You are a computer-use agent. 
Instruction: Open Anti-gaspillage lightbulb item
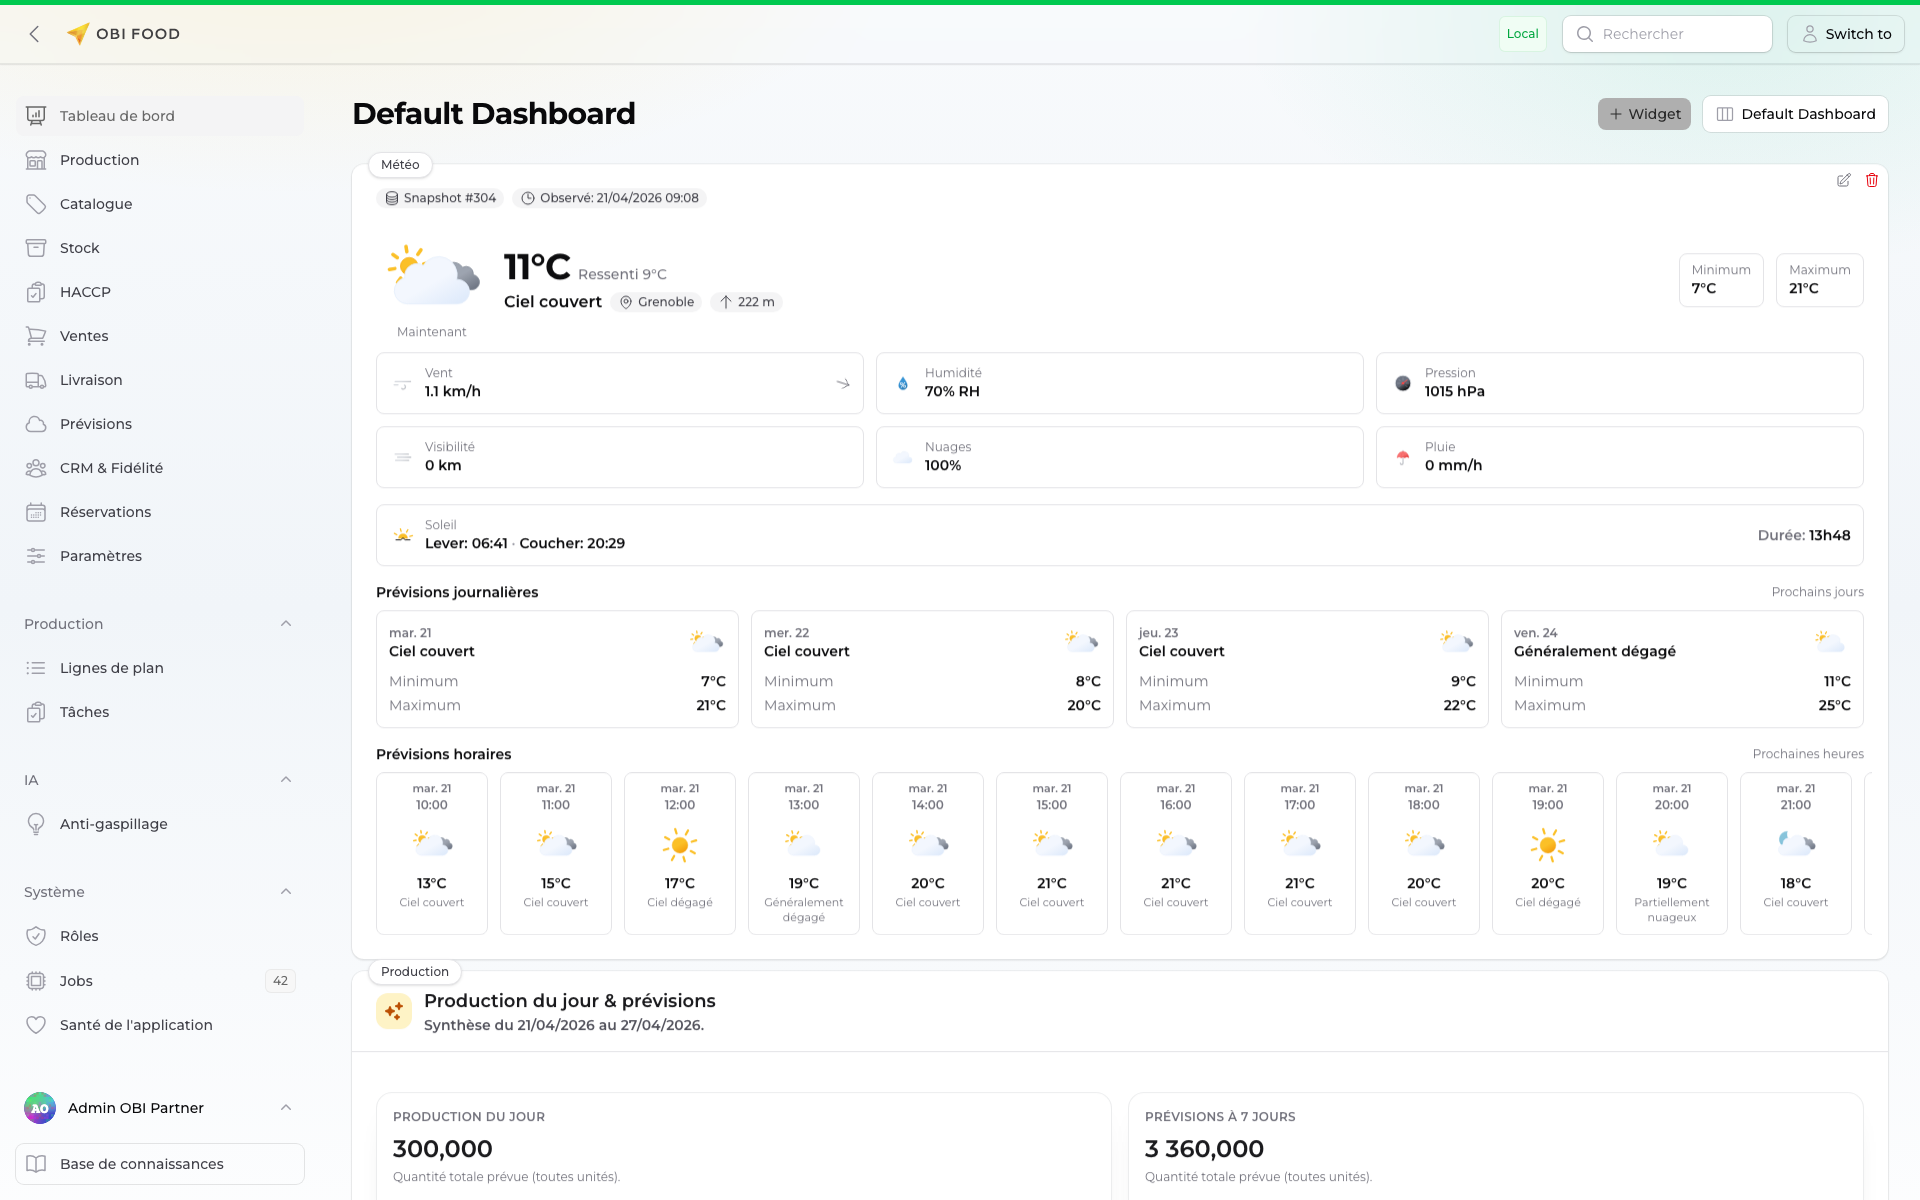tap(113, 824)
